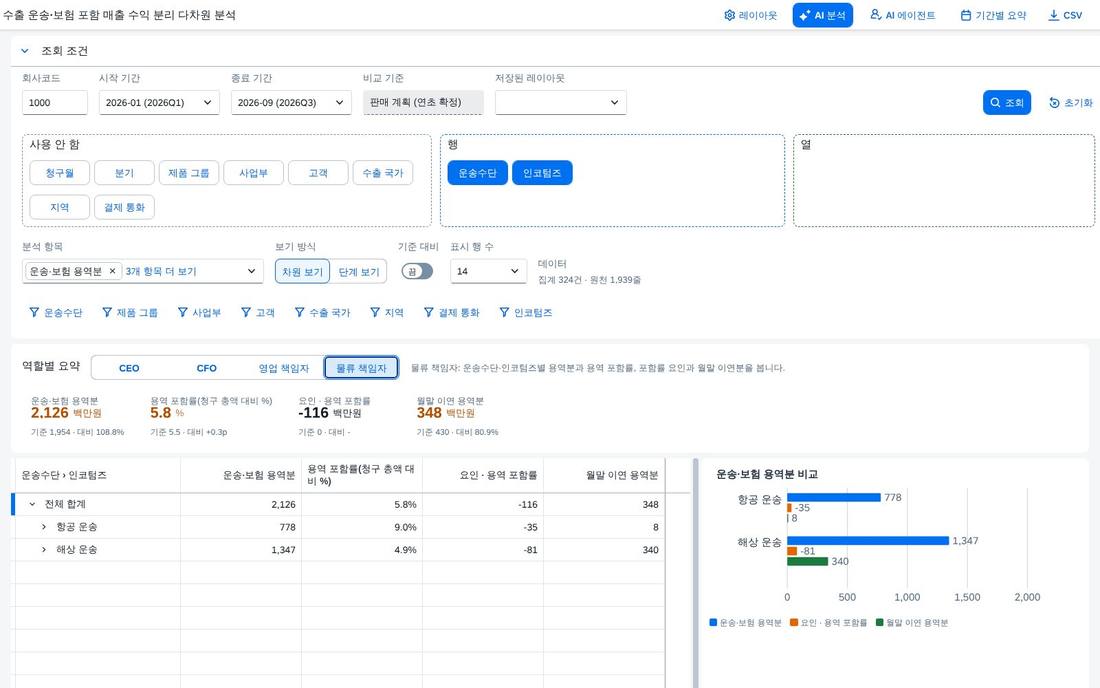
Task: Click the 인코텀즈 row chip
Action: (542, 173)
